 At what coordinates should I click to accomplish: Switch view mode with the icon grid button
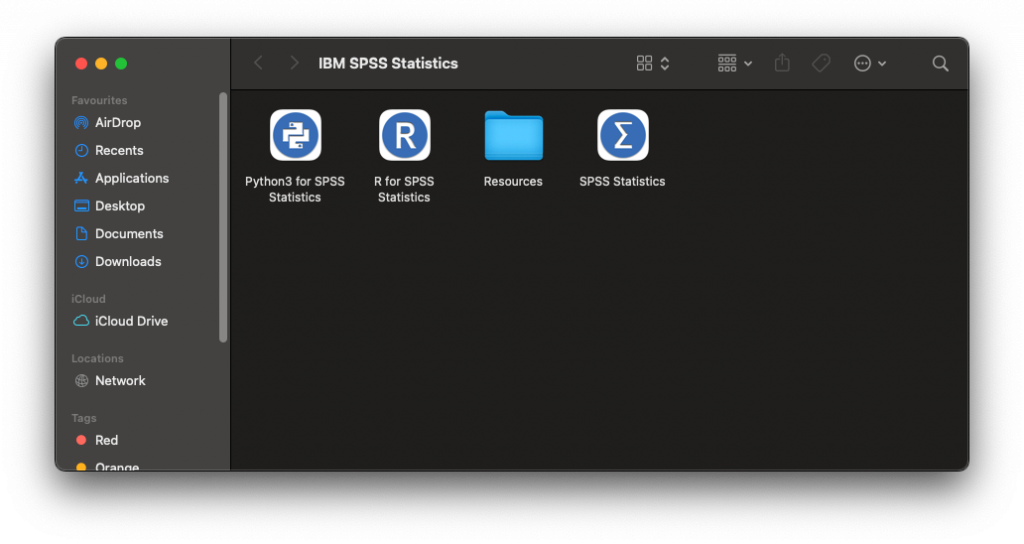pyautogui.click(x=652, y=63)
